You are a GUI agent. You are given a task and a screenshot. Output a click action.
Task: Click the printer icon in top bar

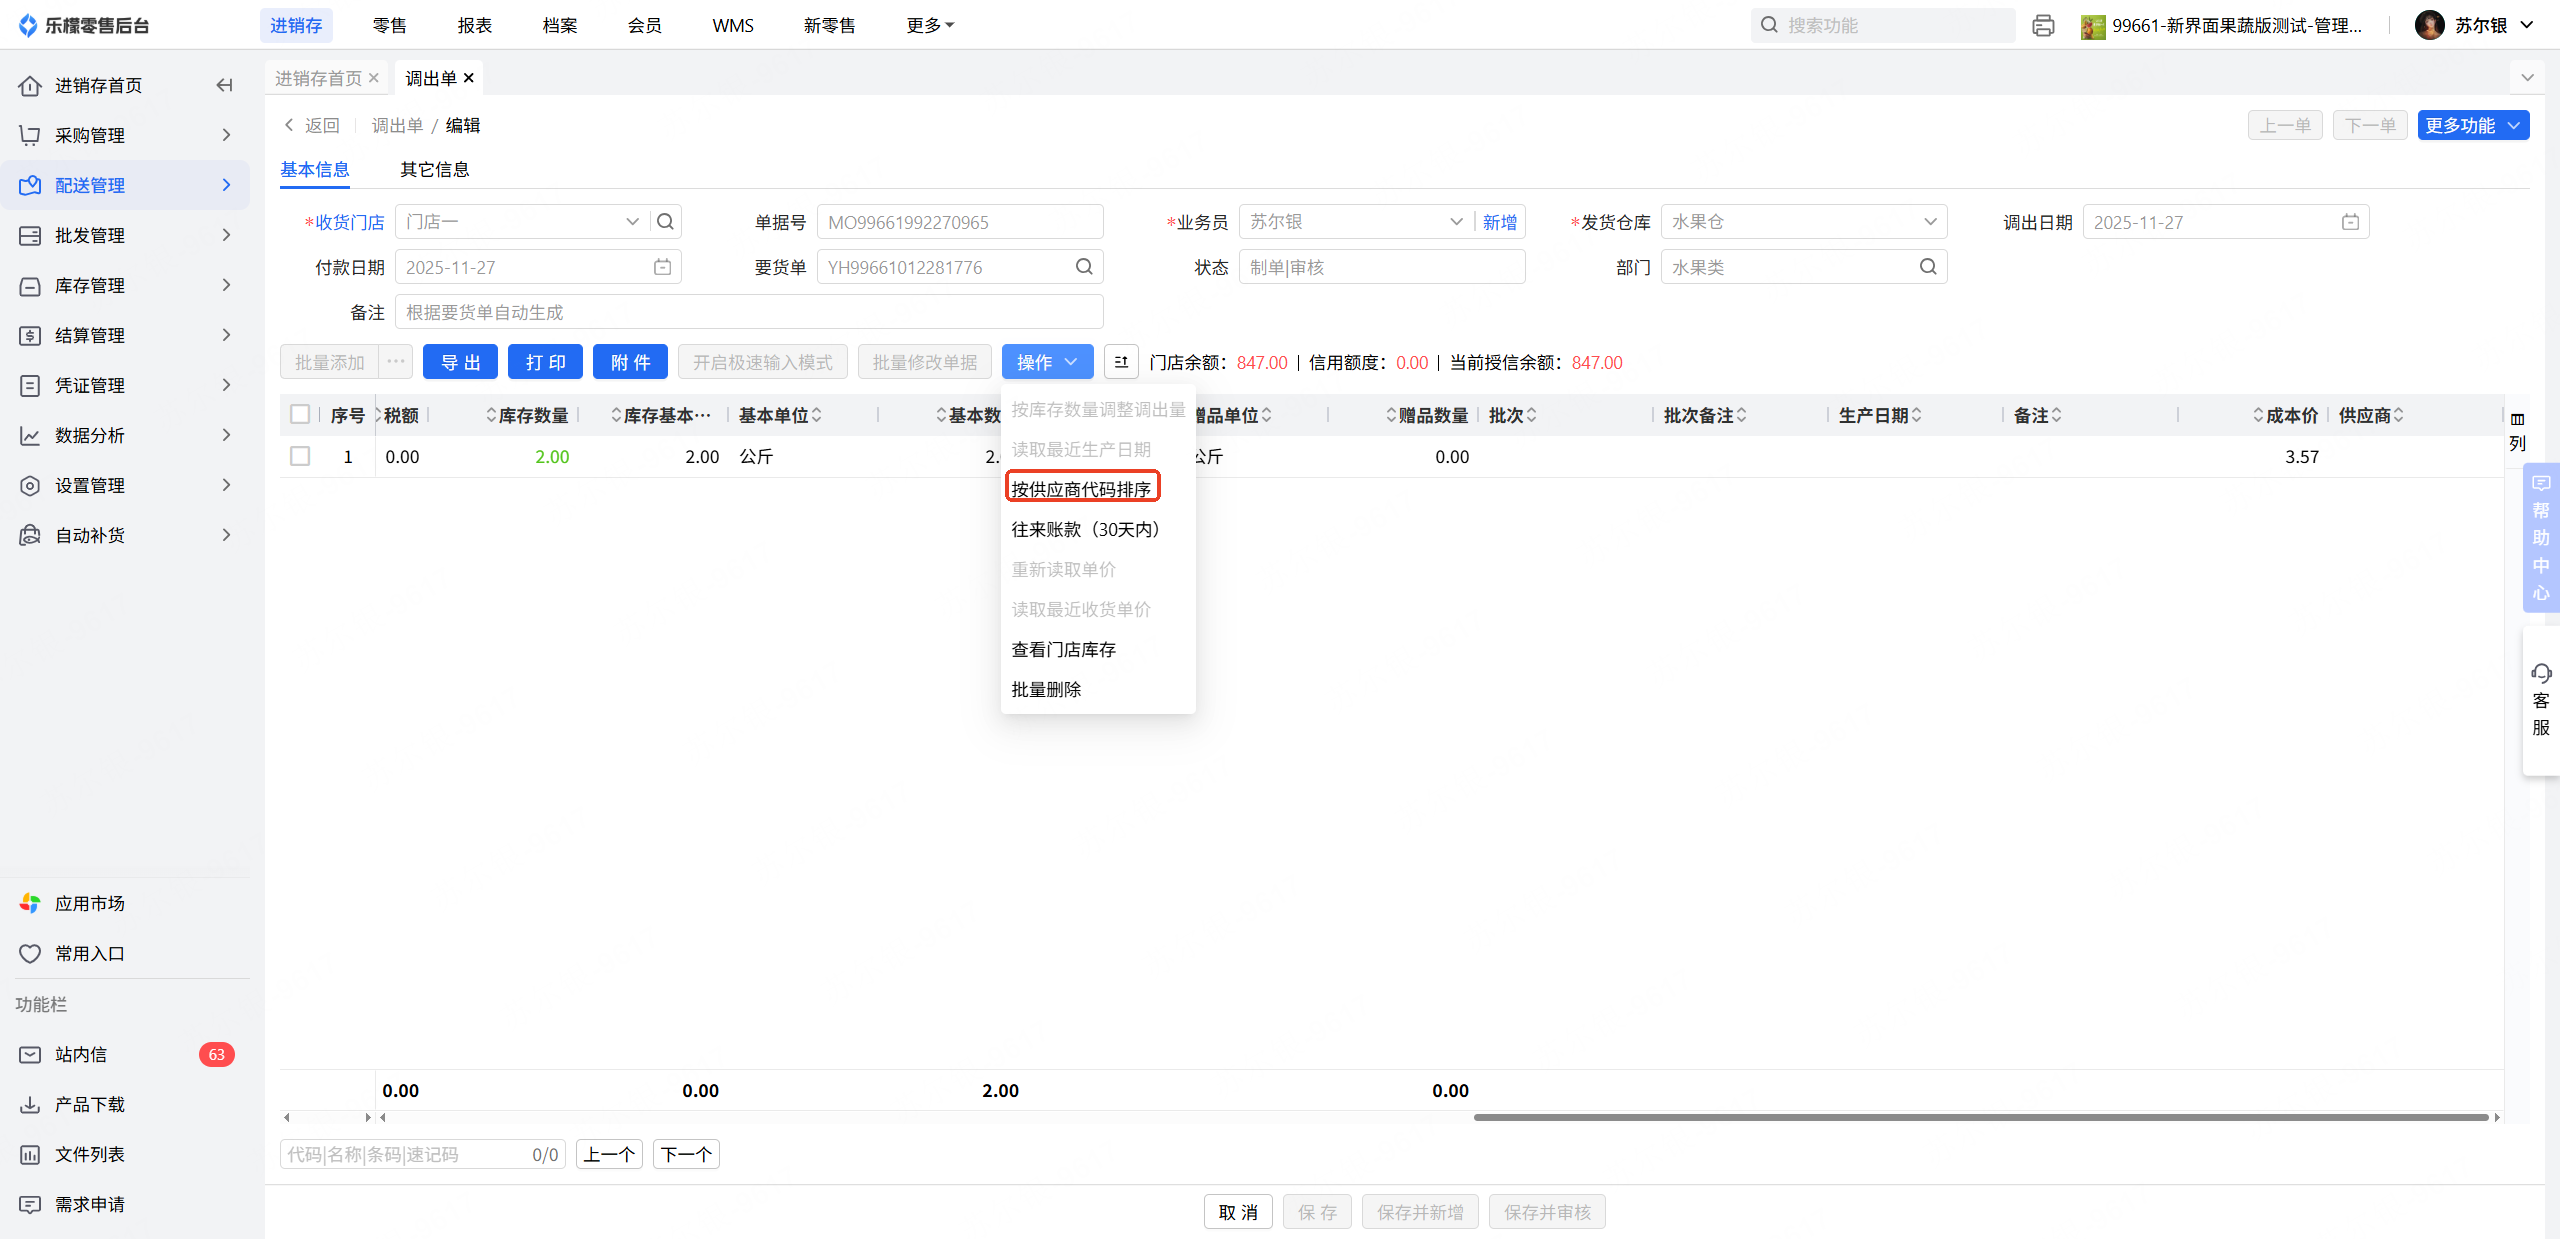(2043, 26)
